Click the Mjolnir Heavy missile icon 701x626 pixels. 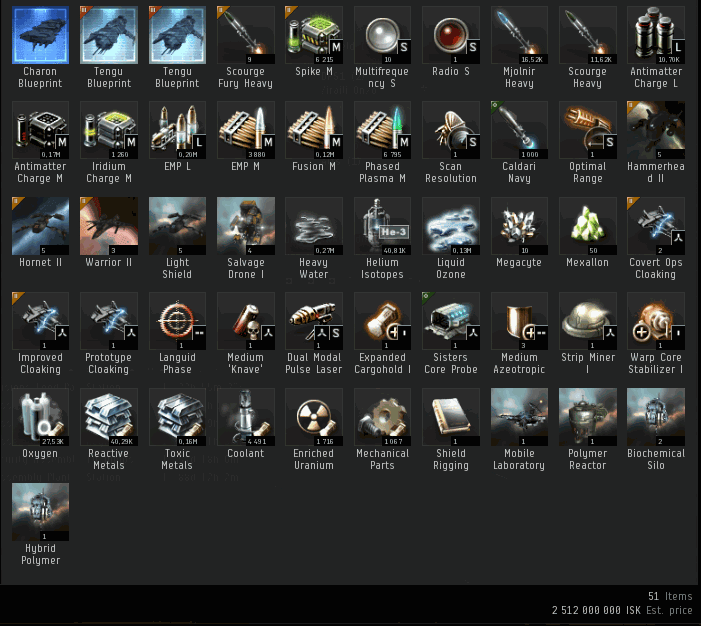519,35
